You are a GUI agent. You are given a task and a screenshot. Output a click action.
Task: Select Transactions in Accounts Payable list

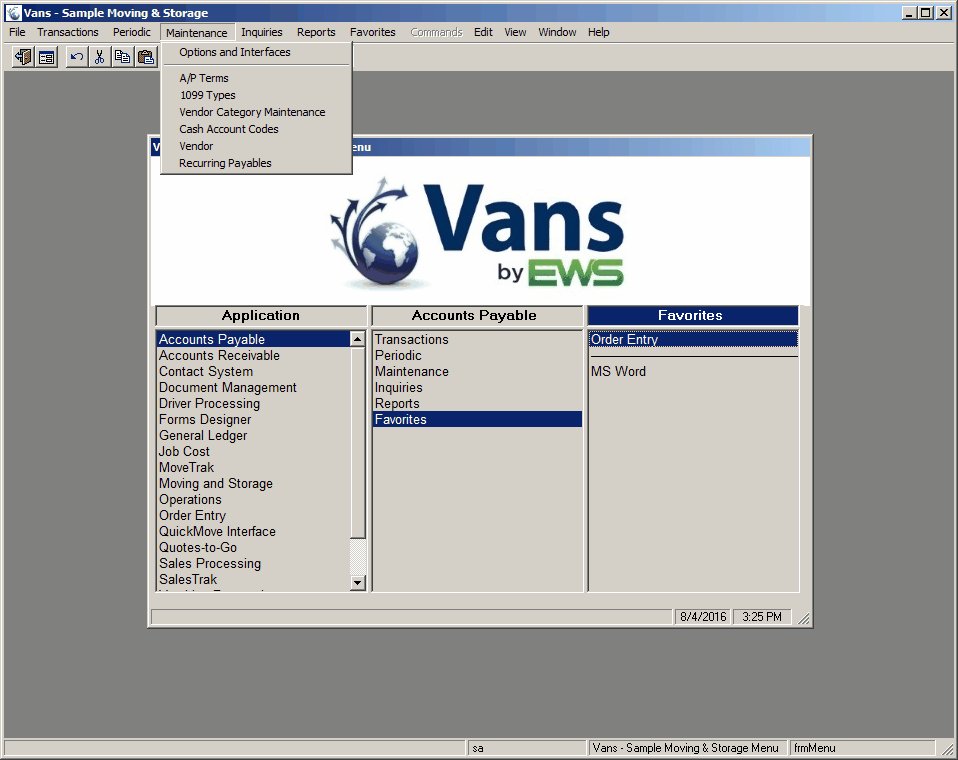point(477,339)
